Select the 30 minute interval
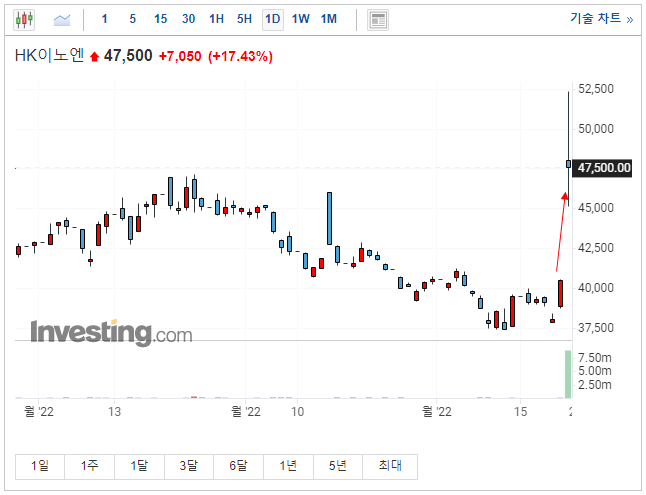 (x=189, y=19)
